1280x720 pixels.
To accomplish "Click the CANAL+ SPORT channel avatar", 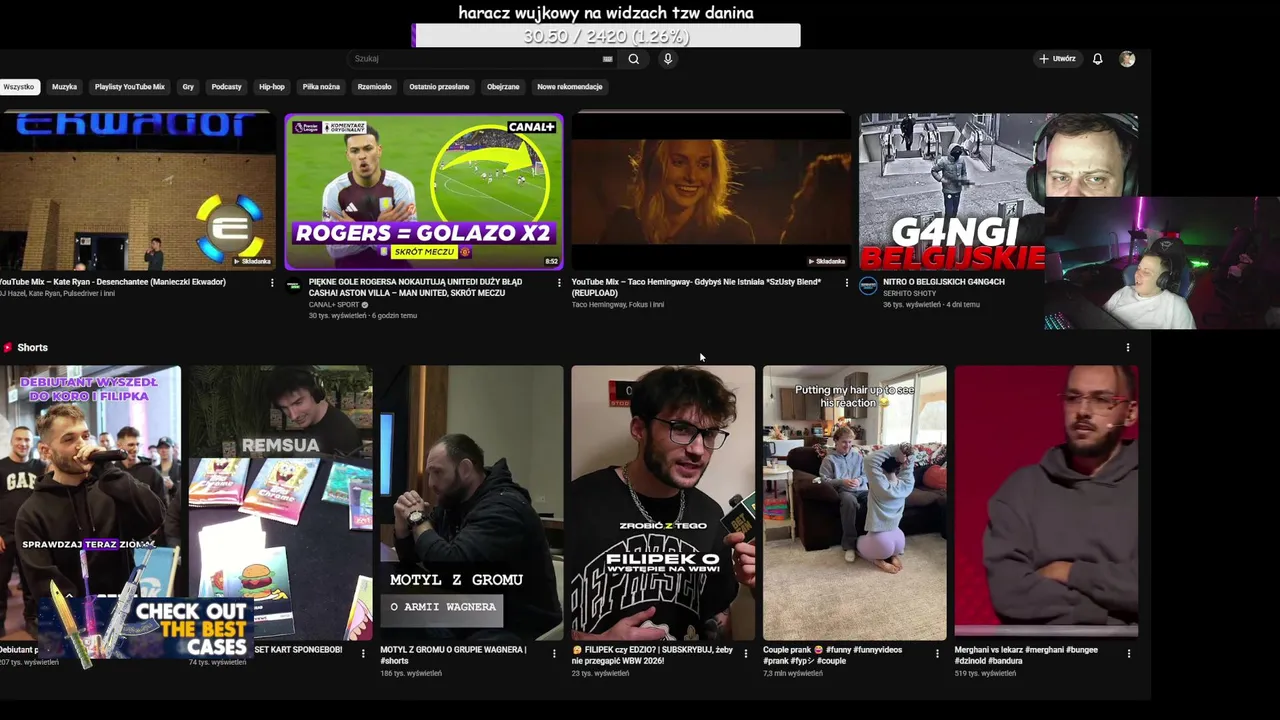I will [293, 286].
